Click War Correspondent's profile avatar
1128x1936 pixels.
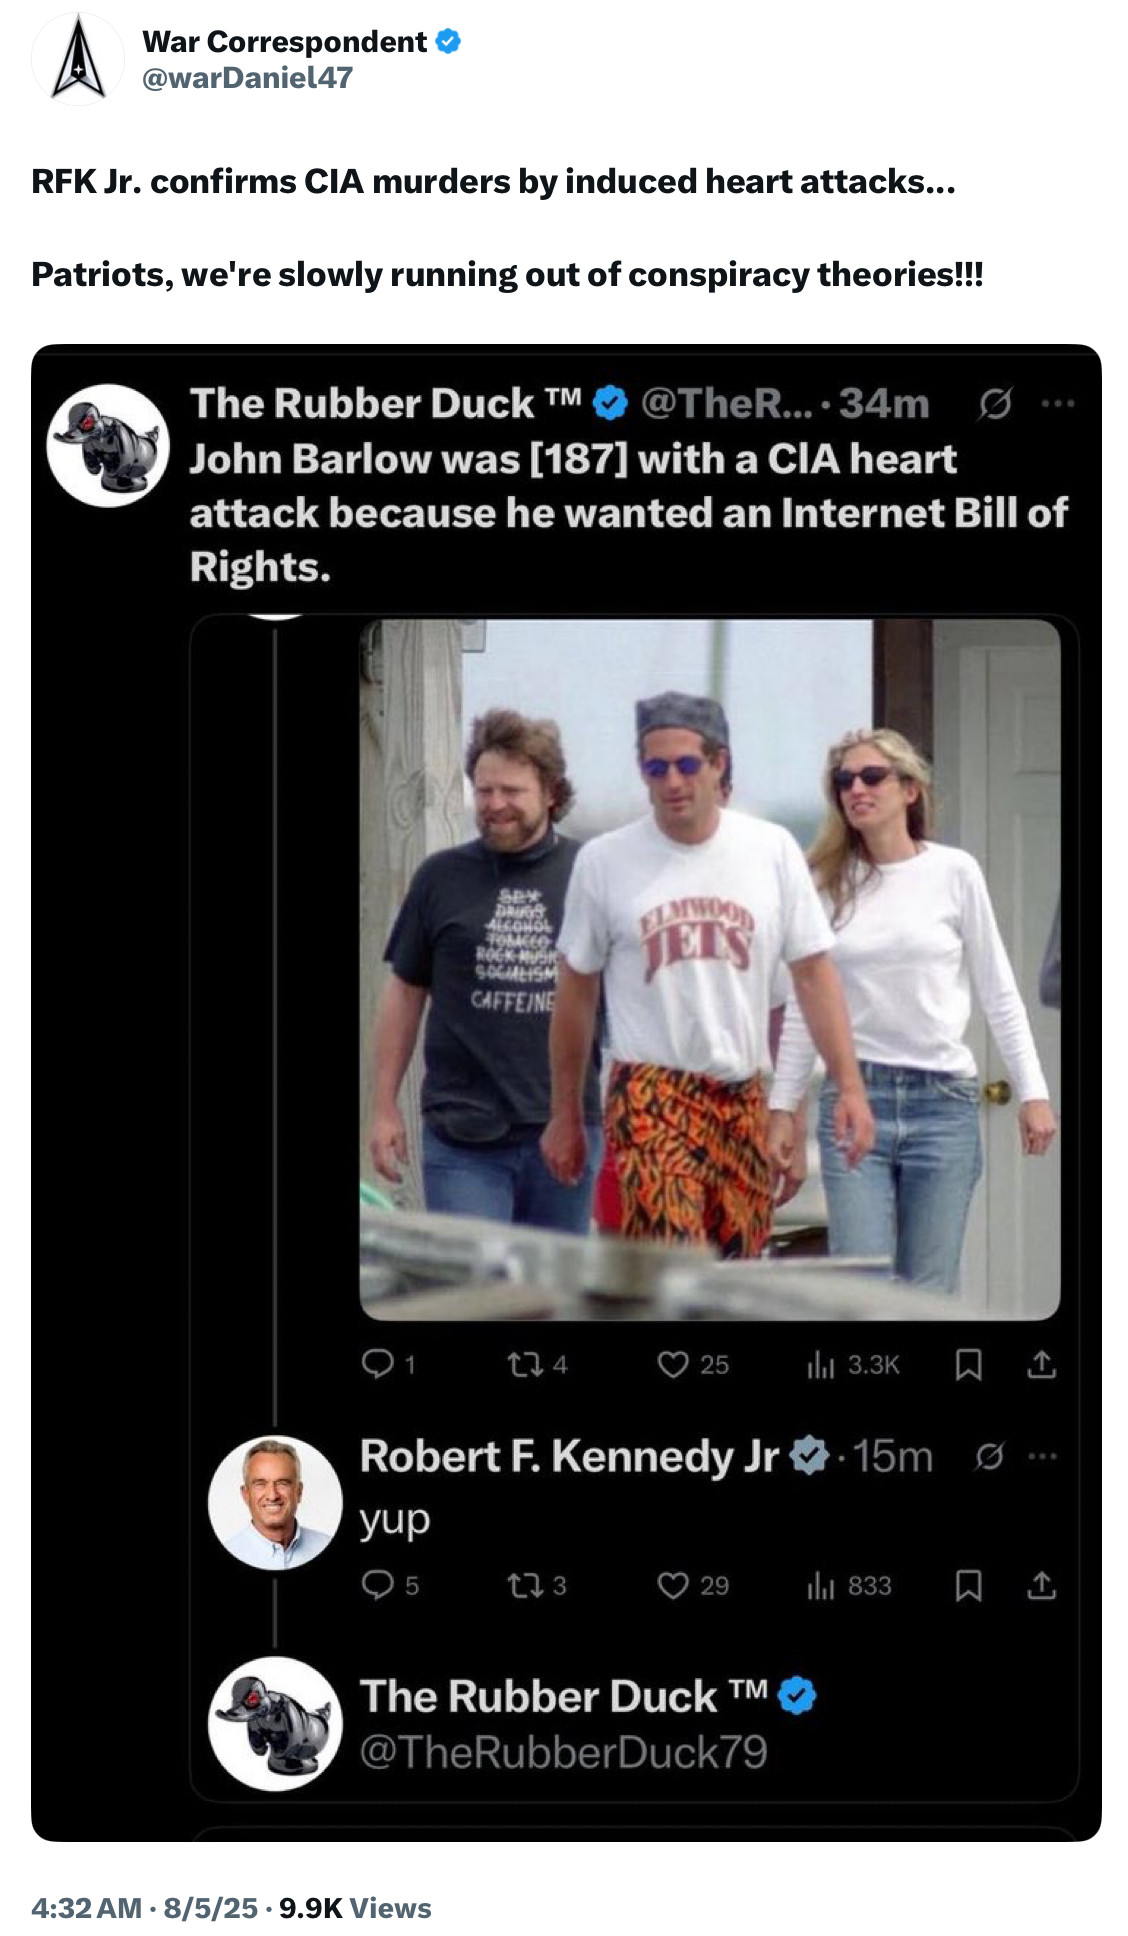tap(78, 60)
